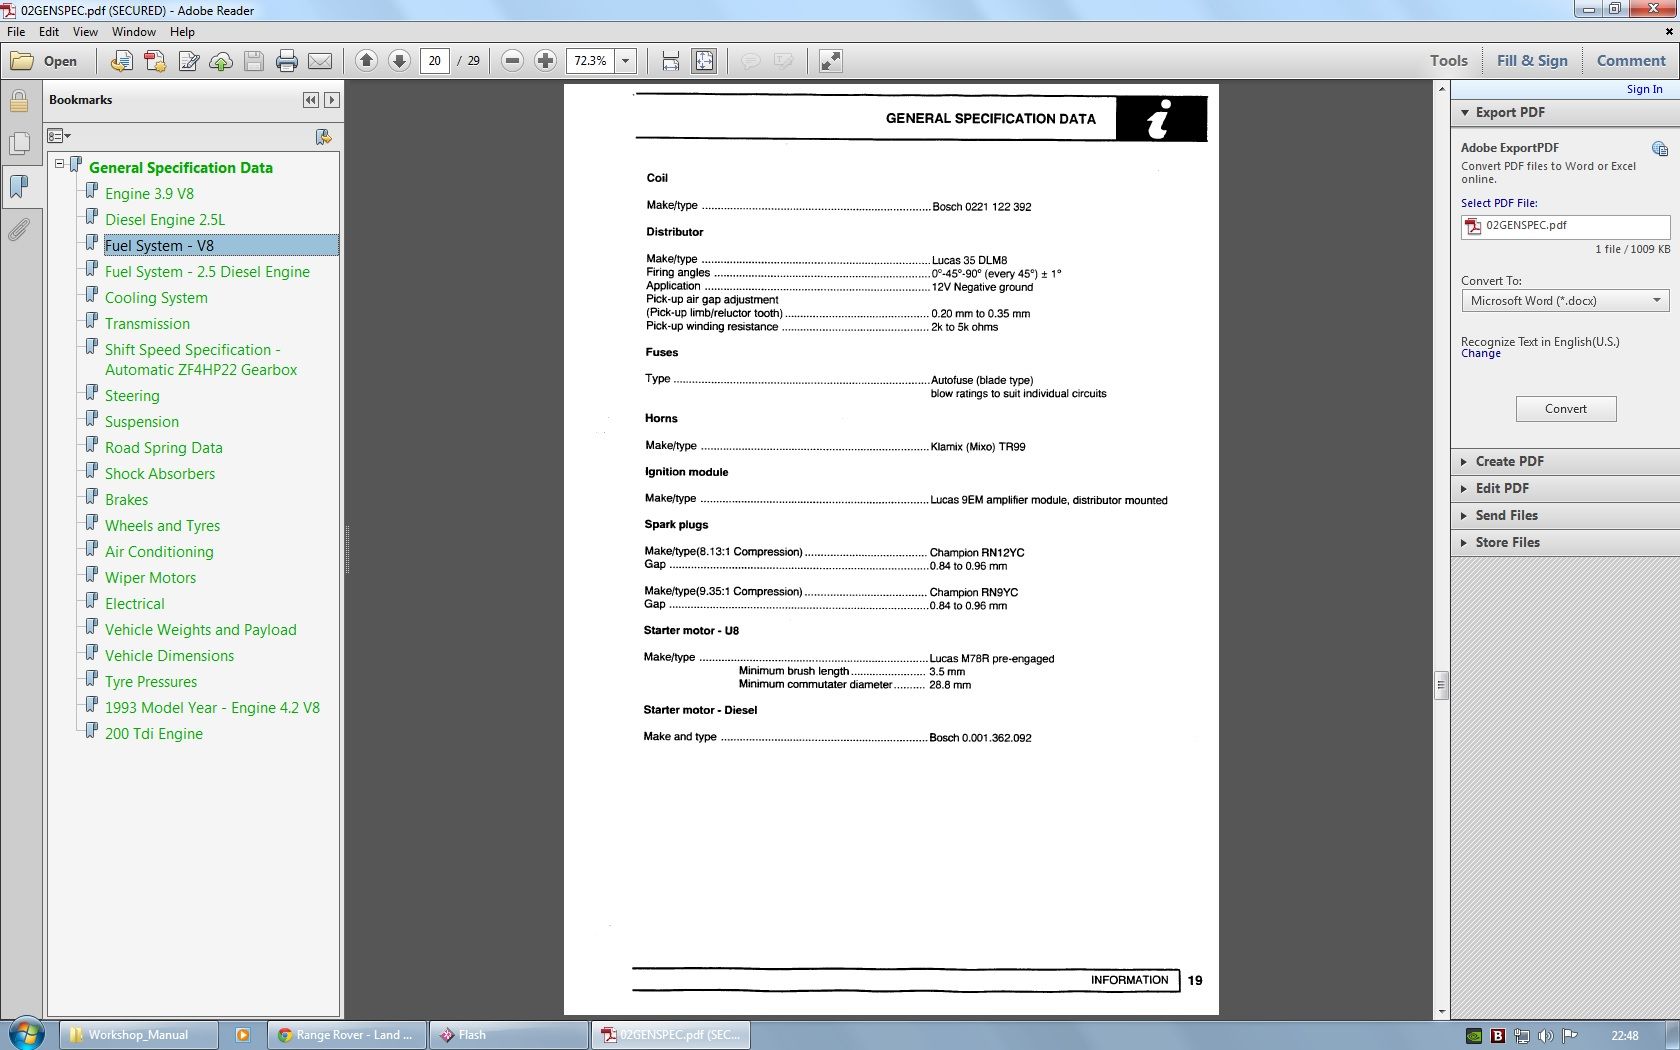This screenshot has height=1050, width=1680.
Task: Open the Diesel Engine 2.5L bookmark
Action: 165,220
